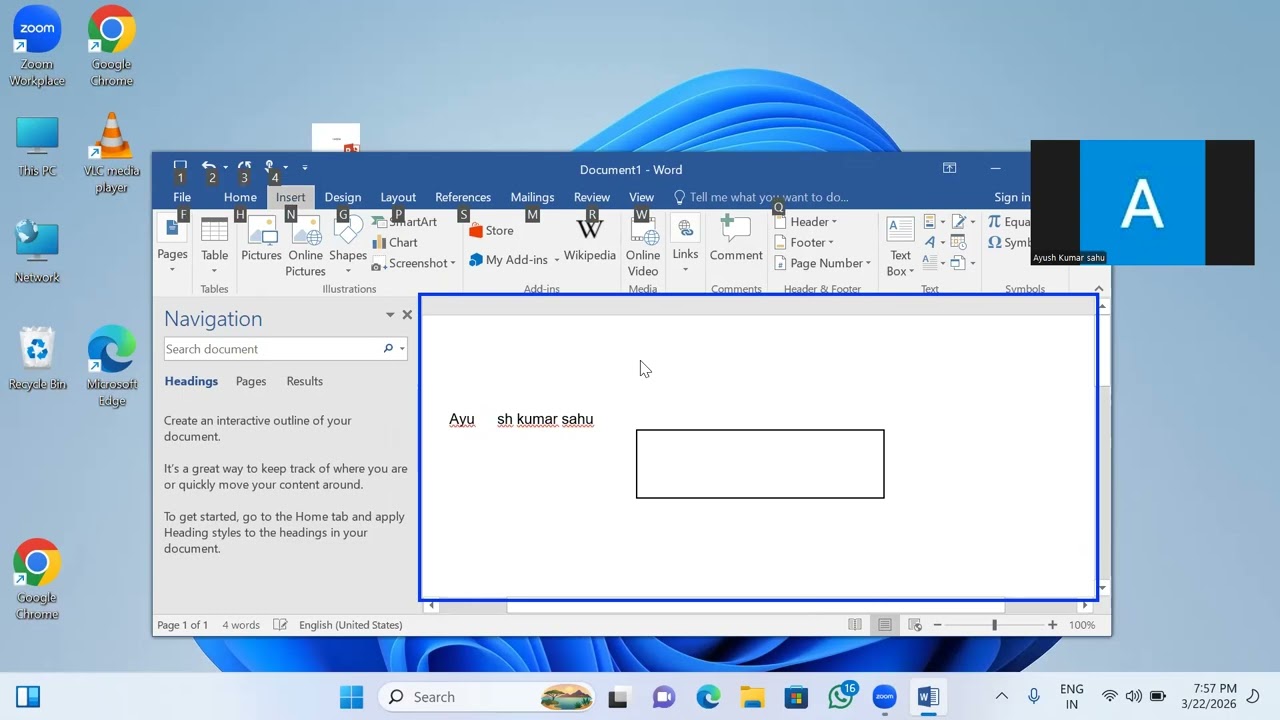Click the Undo button in Quick Access

(x=208, y=167)
